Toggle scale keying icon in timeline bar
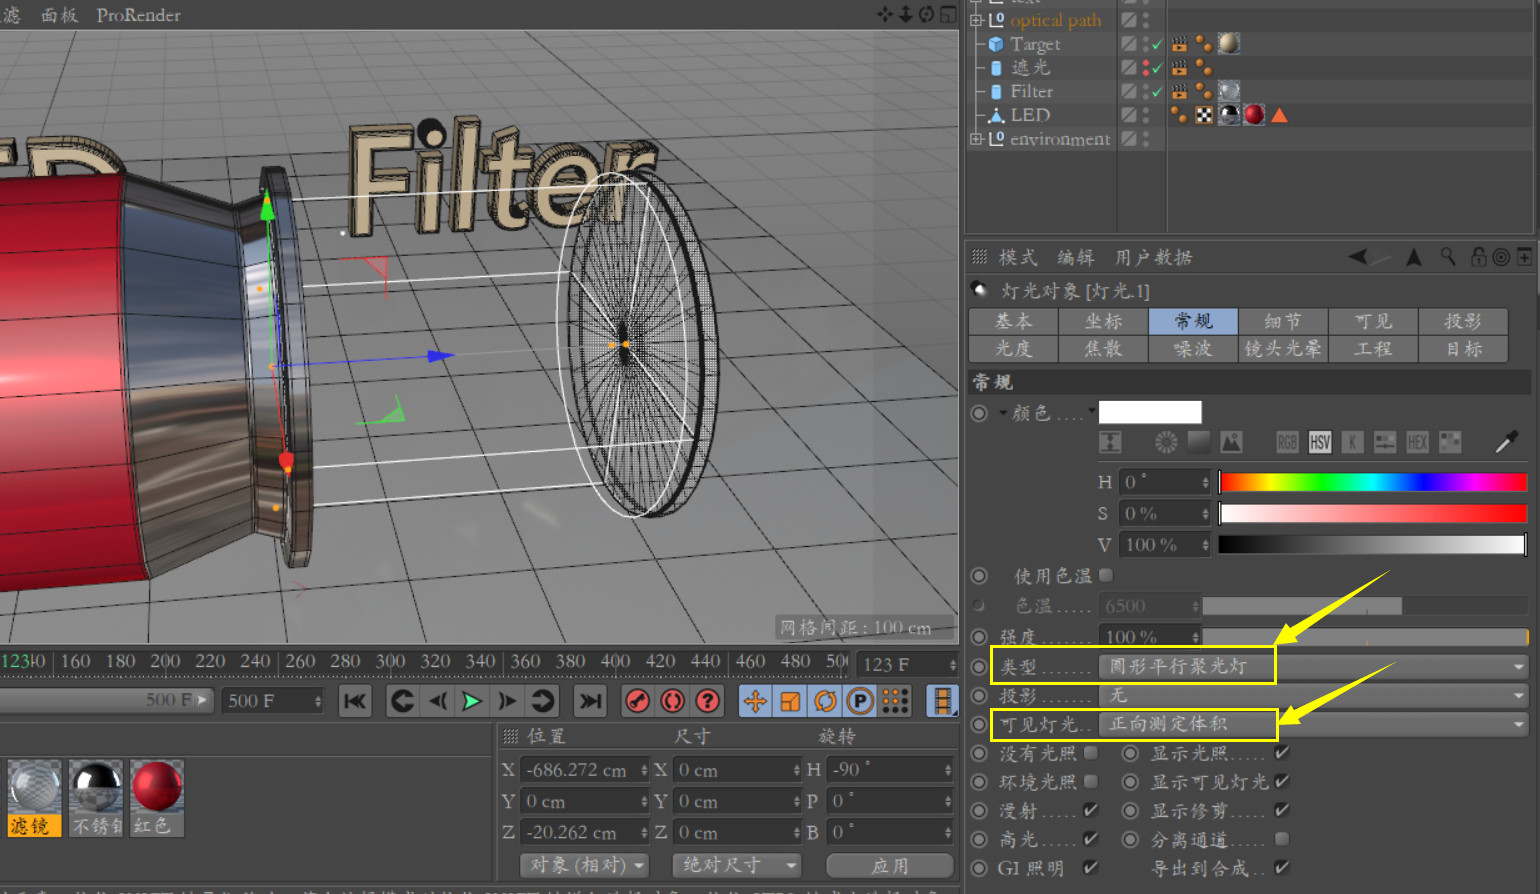The image size is (1540, 894). 790,701
